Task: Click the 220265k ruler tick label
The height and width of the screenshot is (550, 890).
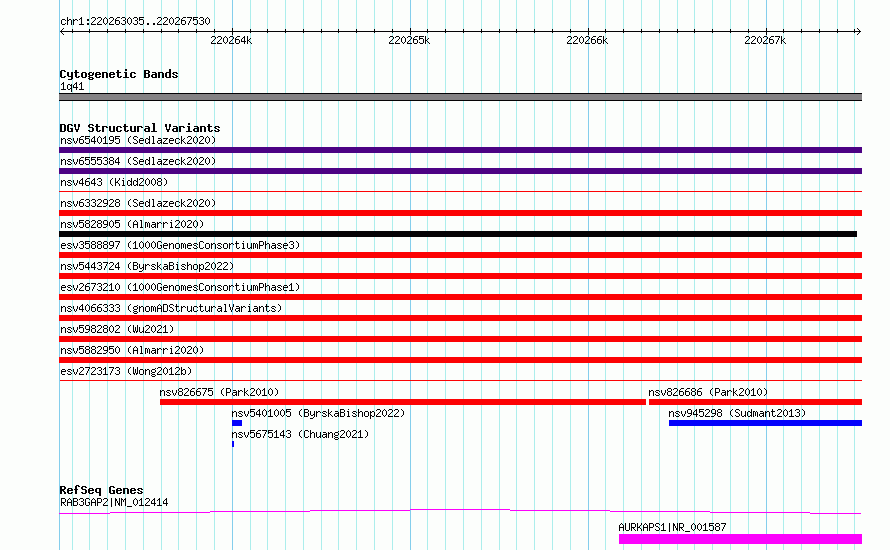Action: [x=409, y=40]
